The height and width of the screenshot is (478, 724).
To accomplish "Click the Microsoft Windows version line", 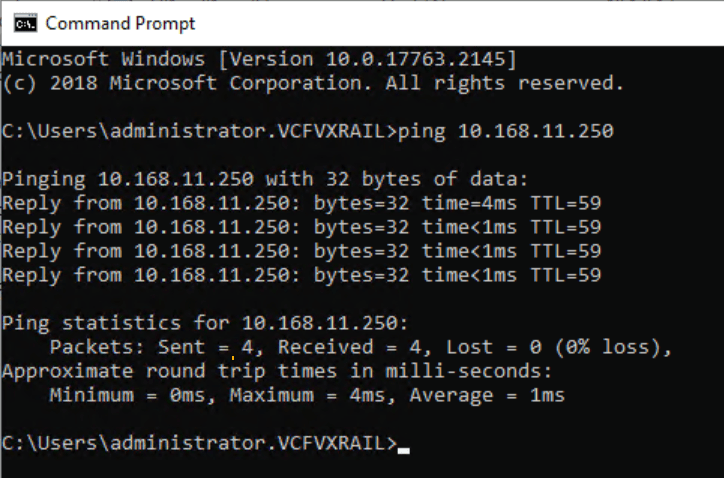I will [260, 59].
